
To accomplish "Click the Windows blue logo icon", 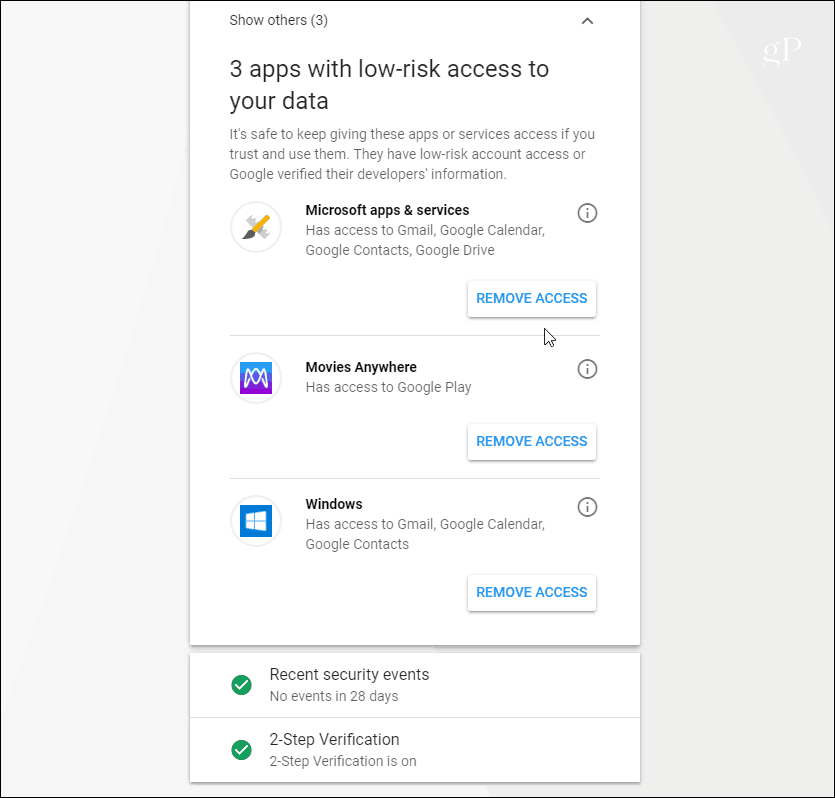I will (256, 521).
